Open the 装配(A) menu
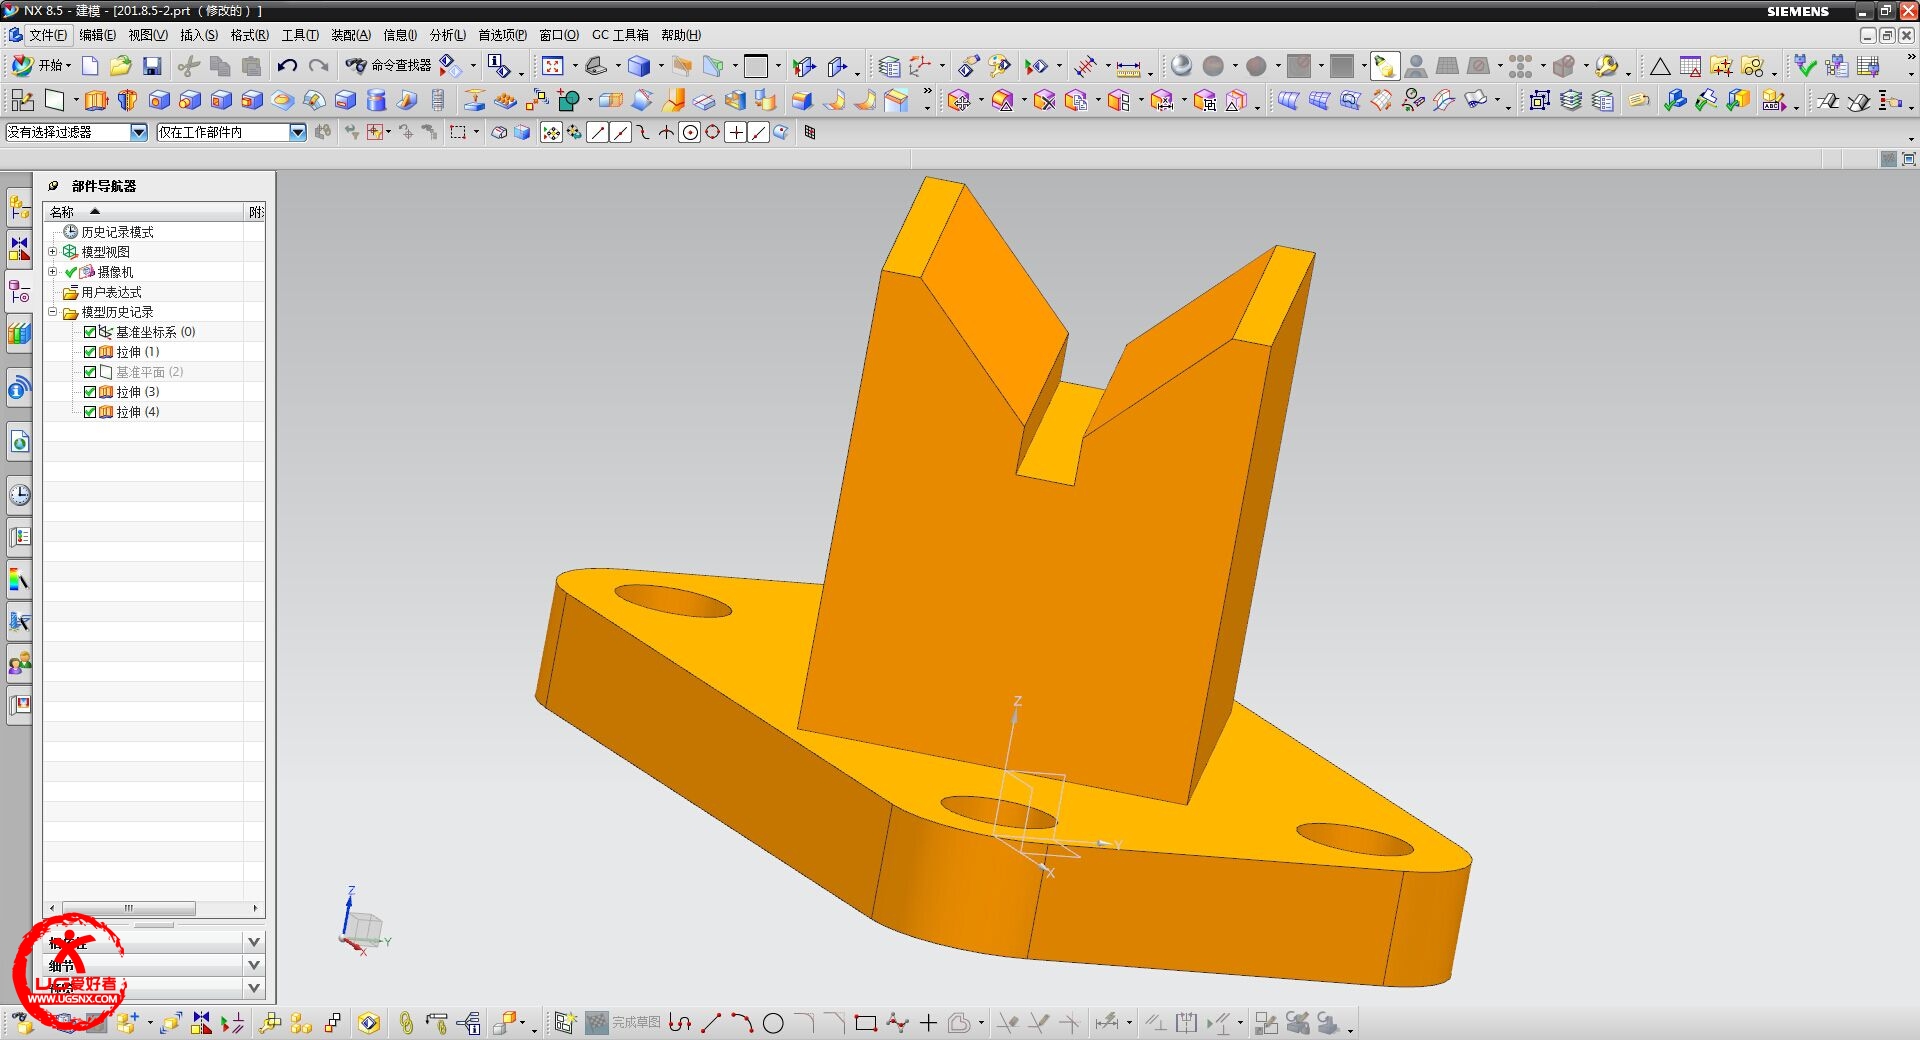Viewport: 1920px width, 1040px height. 350,35
